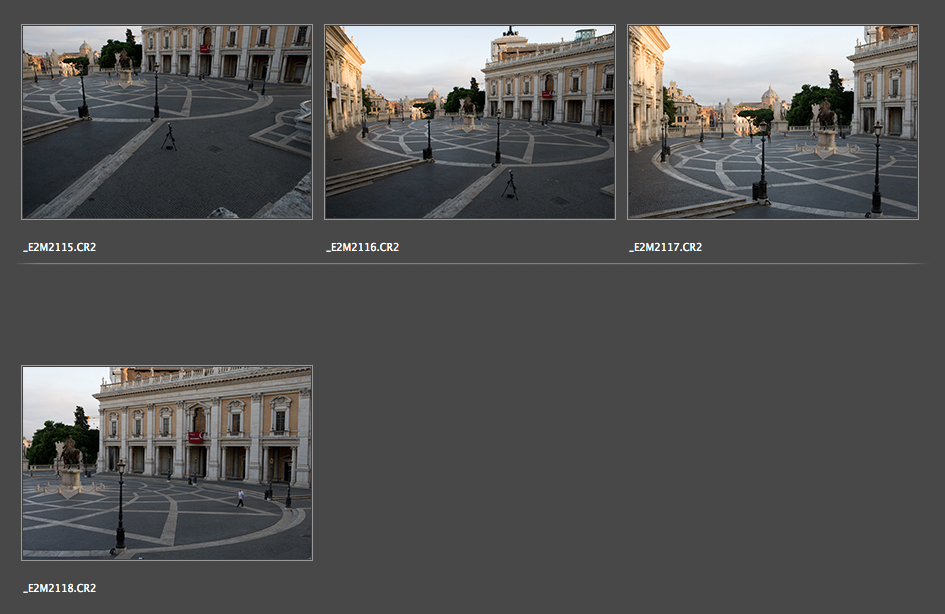Click the empty gray area right of _E2M2118
The image size is (945, 614).
pyautogui.click(x=620, y=460)
